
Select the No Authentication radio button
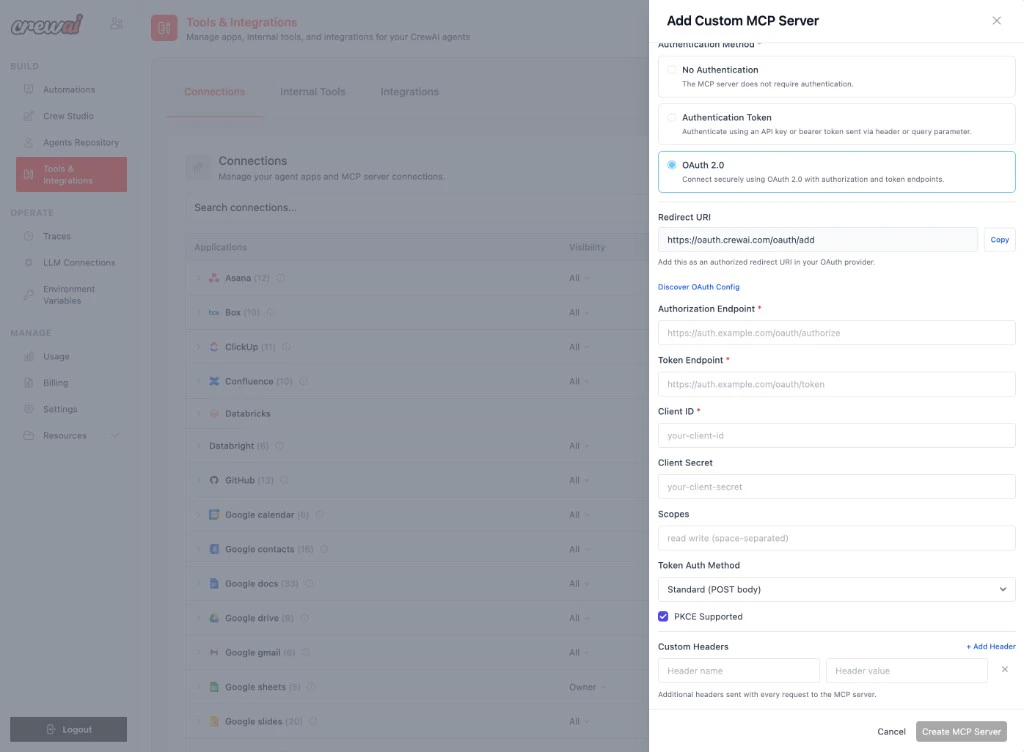pyautogui.click(x=671, y=69)
